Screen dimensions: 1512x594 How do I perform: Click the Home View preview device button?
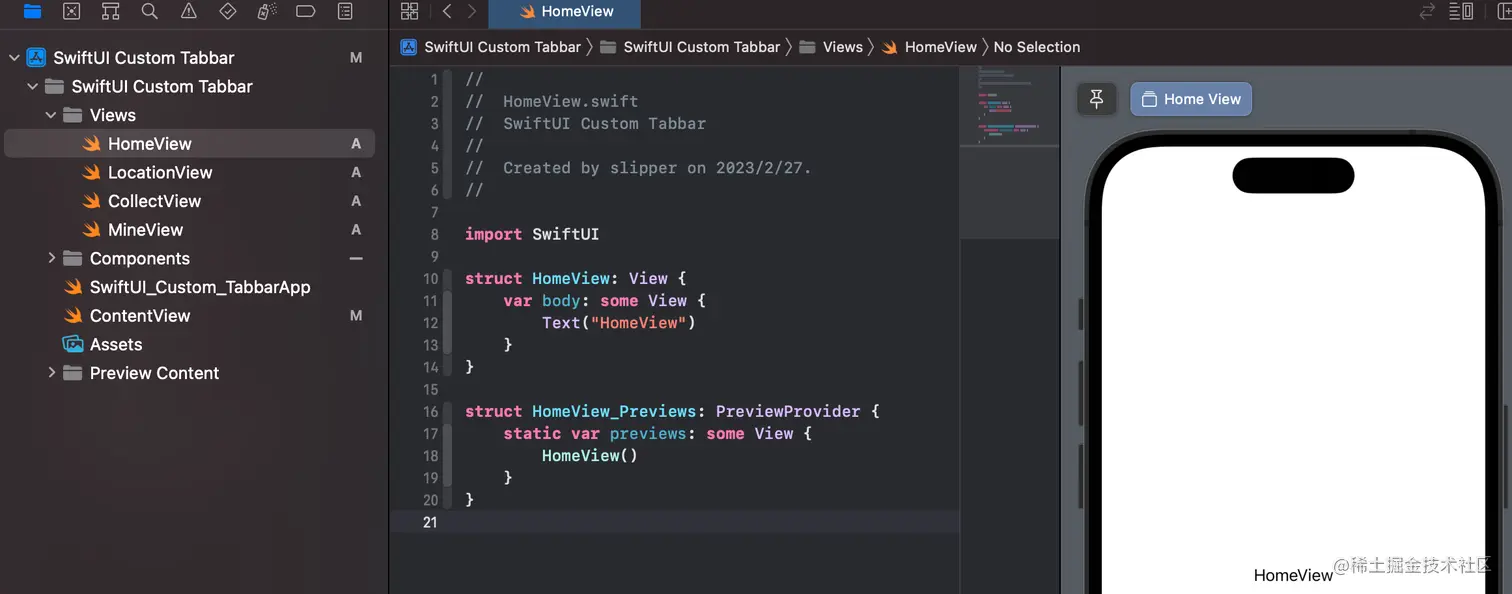pyautogui.click(x=1190, y=98)
